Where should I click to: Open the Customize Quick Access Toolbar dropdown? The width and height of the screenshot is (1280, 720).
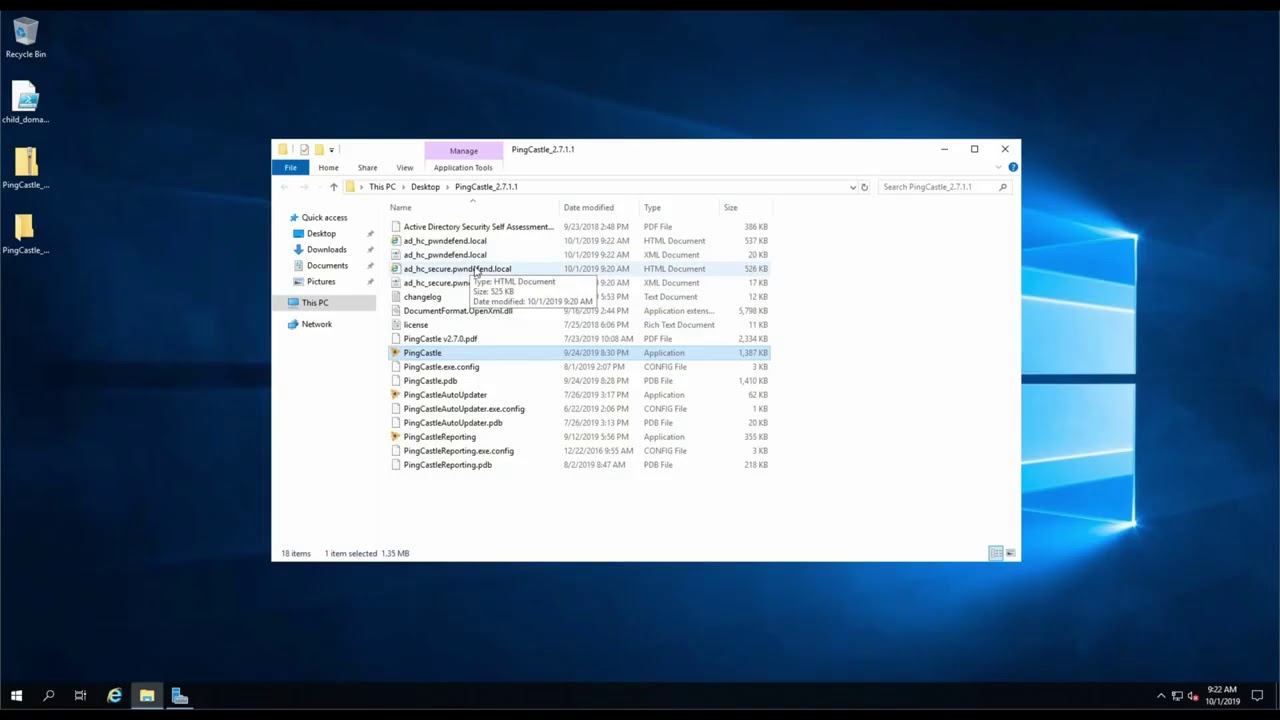click(331, 150)
